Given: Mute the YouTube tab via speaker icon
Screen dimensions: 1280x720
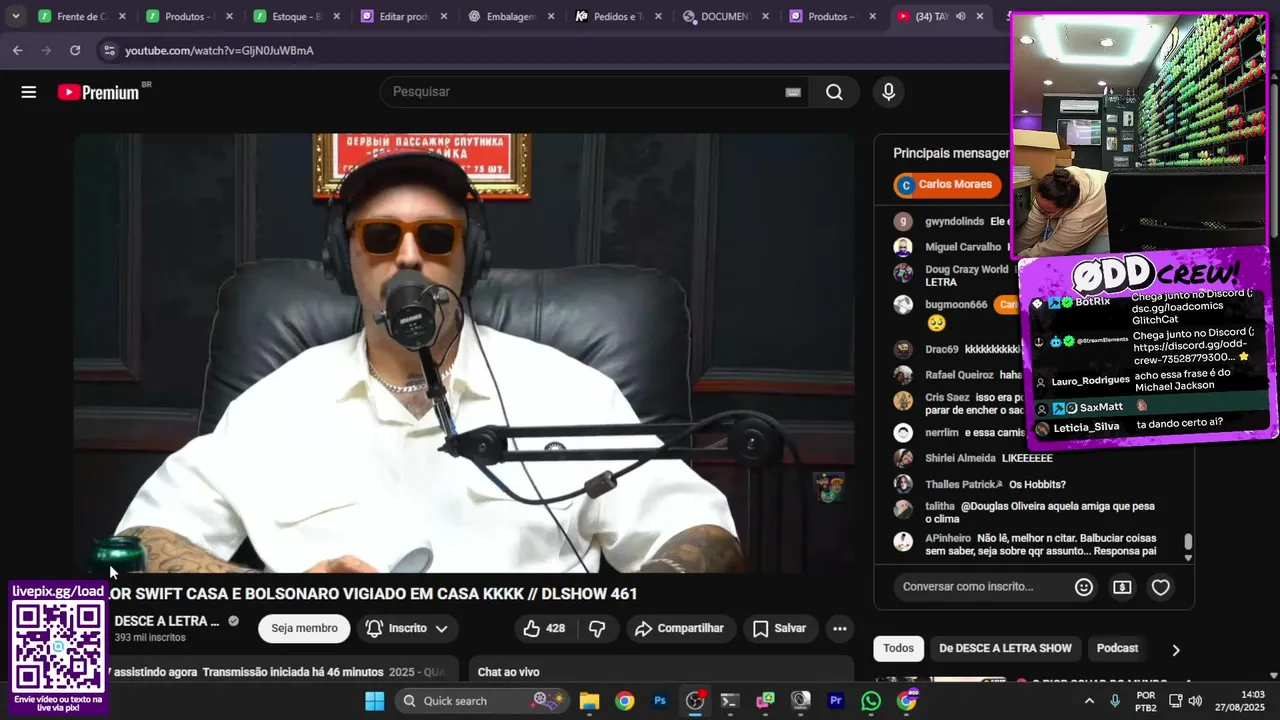Looking at the screenshot, I should (x=961, y=16).
